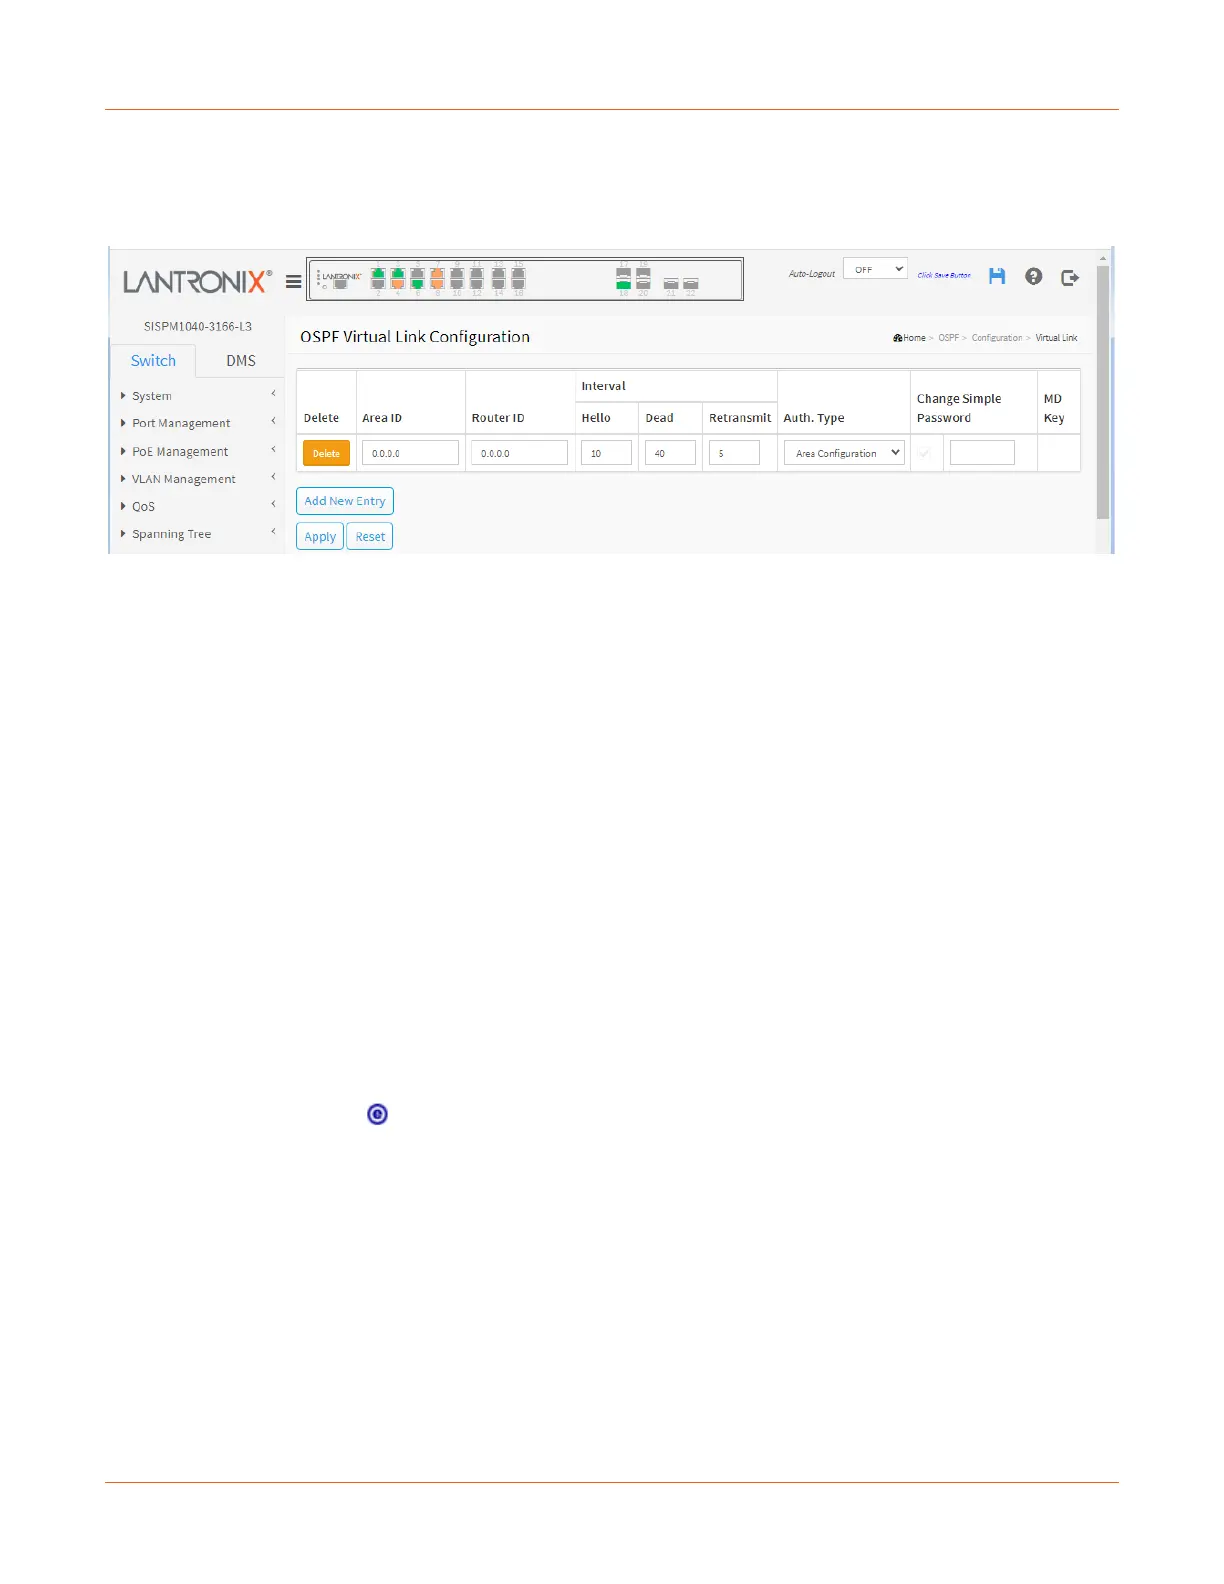This screenshot has height=1584, width=1224.
Task: Open the OSPF breadcrumb link
Action: point(948,338)
